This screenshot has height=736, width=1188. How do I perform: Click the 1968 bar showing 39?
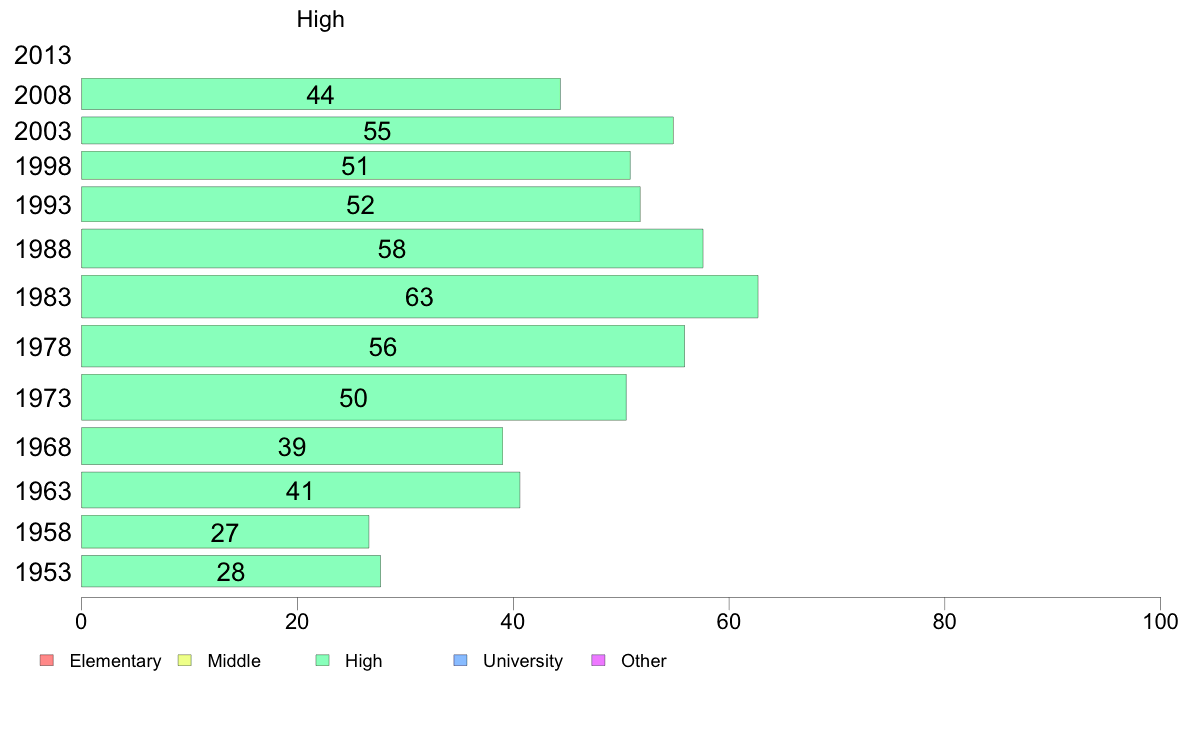tap(292, 446)
